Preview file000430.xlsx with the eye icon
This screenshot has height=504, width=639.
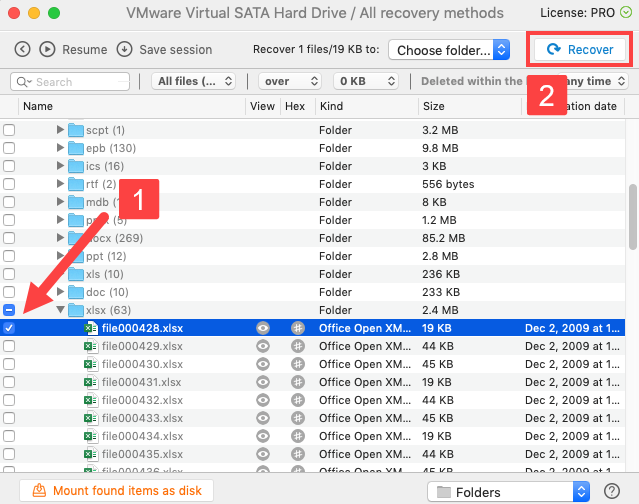[x=263, y=364]
